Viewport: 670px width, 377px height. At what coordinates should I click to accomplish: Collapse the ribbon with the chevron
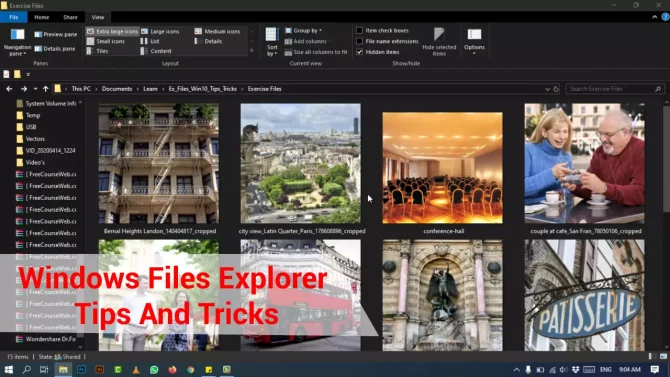654,17
